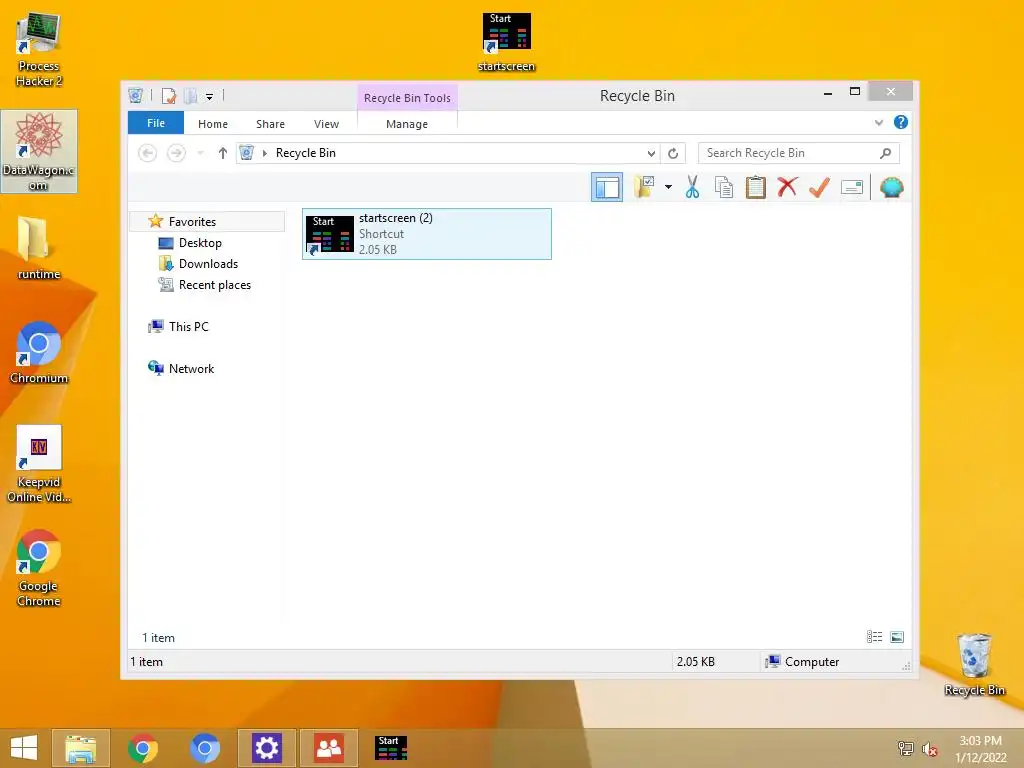1024x768 pixels.
Task: Select the runtime folder on desktop
Action: (39, 248)
